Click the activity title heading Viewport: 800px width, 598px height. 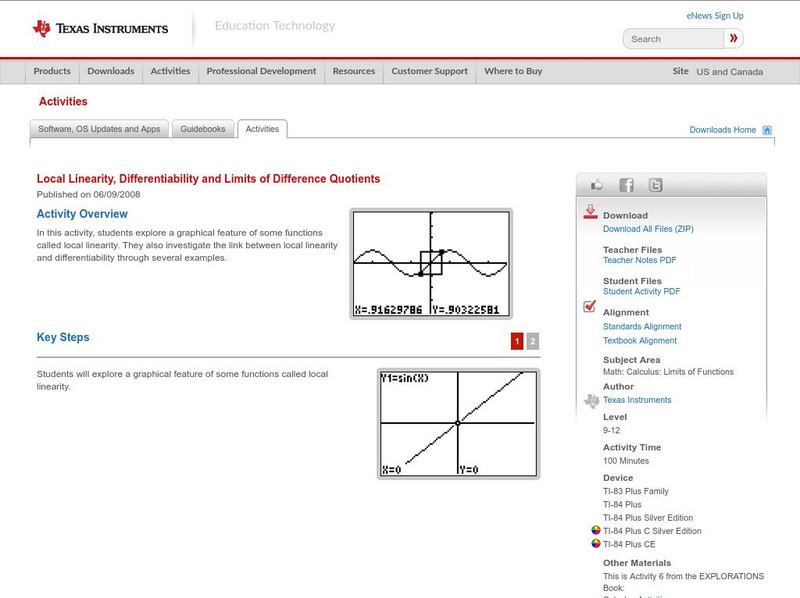[x=208, y=179]
